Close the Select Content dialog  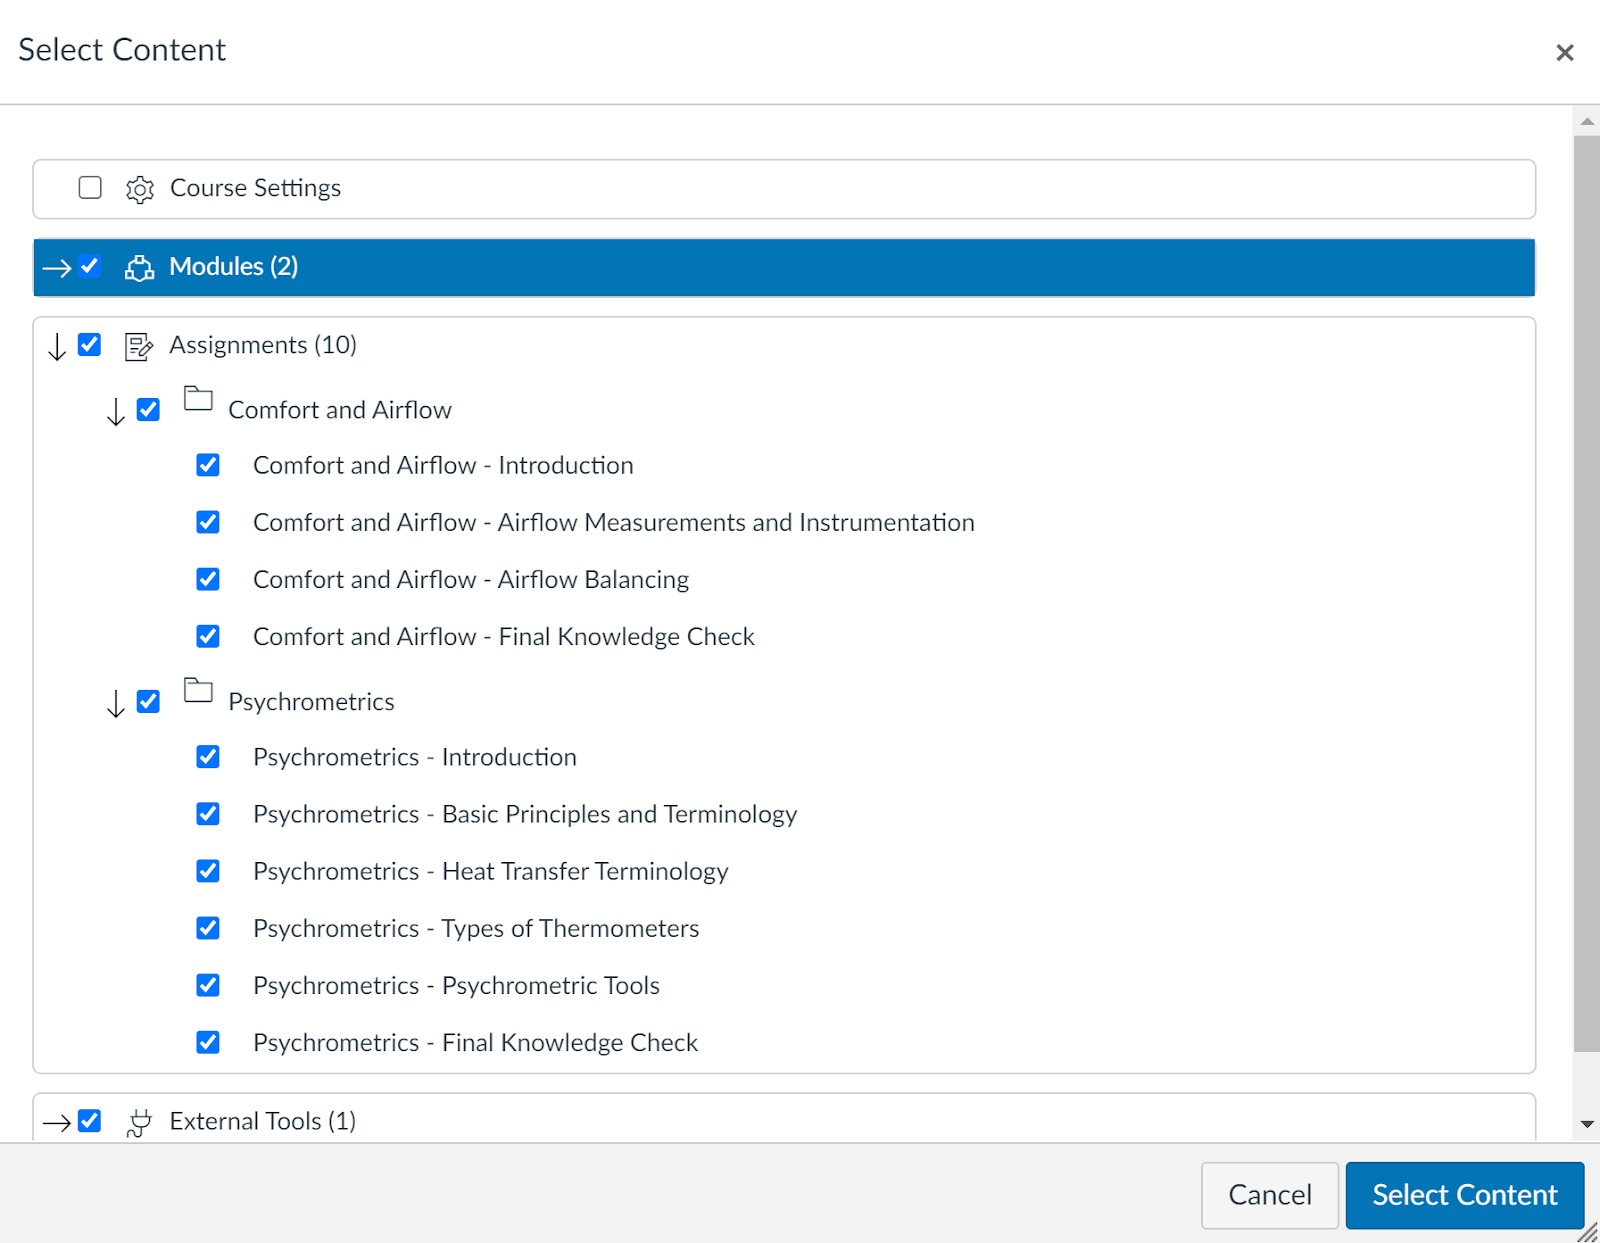click(x=1565, y=52)
